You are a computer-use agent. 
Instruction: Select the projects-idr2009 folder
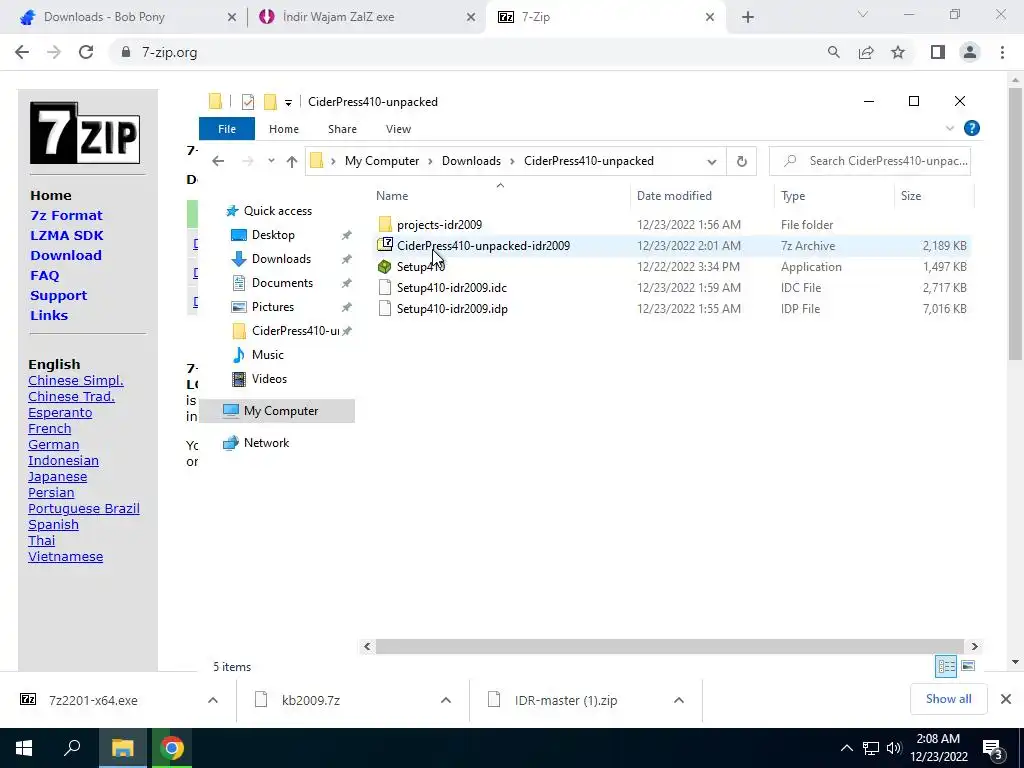point(439,225)
